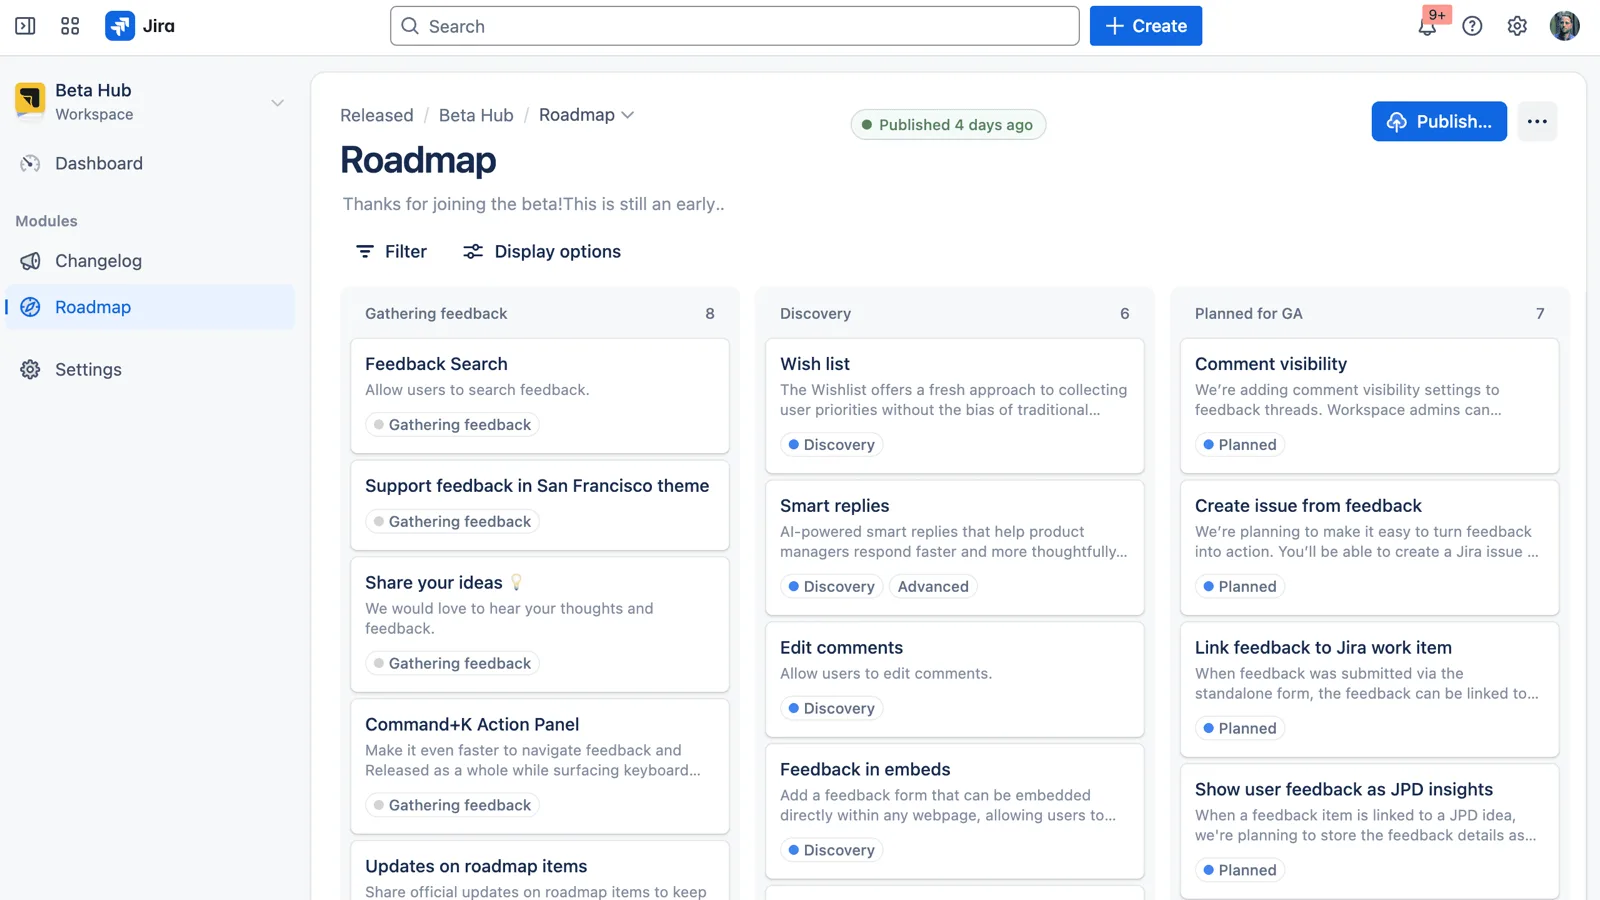The width and height of the screenshot is (1600, 900).
Task: Open the Smart replies card
Action: point(955,548)
